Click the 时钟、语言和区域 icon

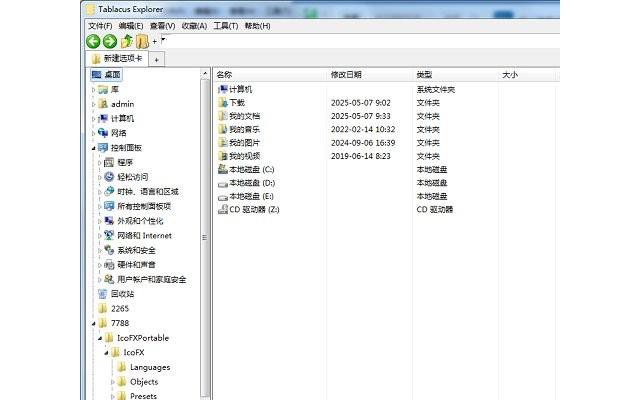pos(109,191)
